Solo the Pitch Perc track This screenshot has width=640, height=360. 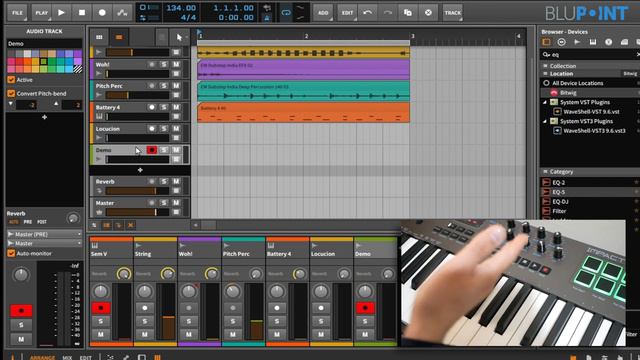tap(164, 86)
